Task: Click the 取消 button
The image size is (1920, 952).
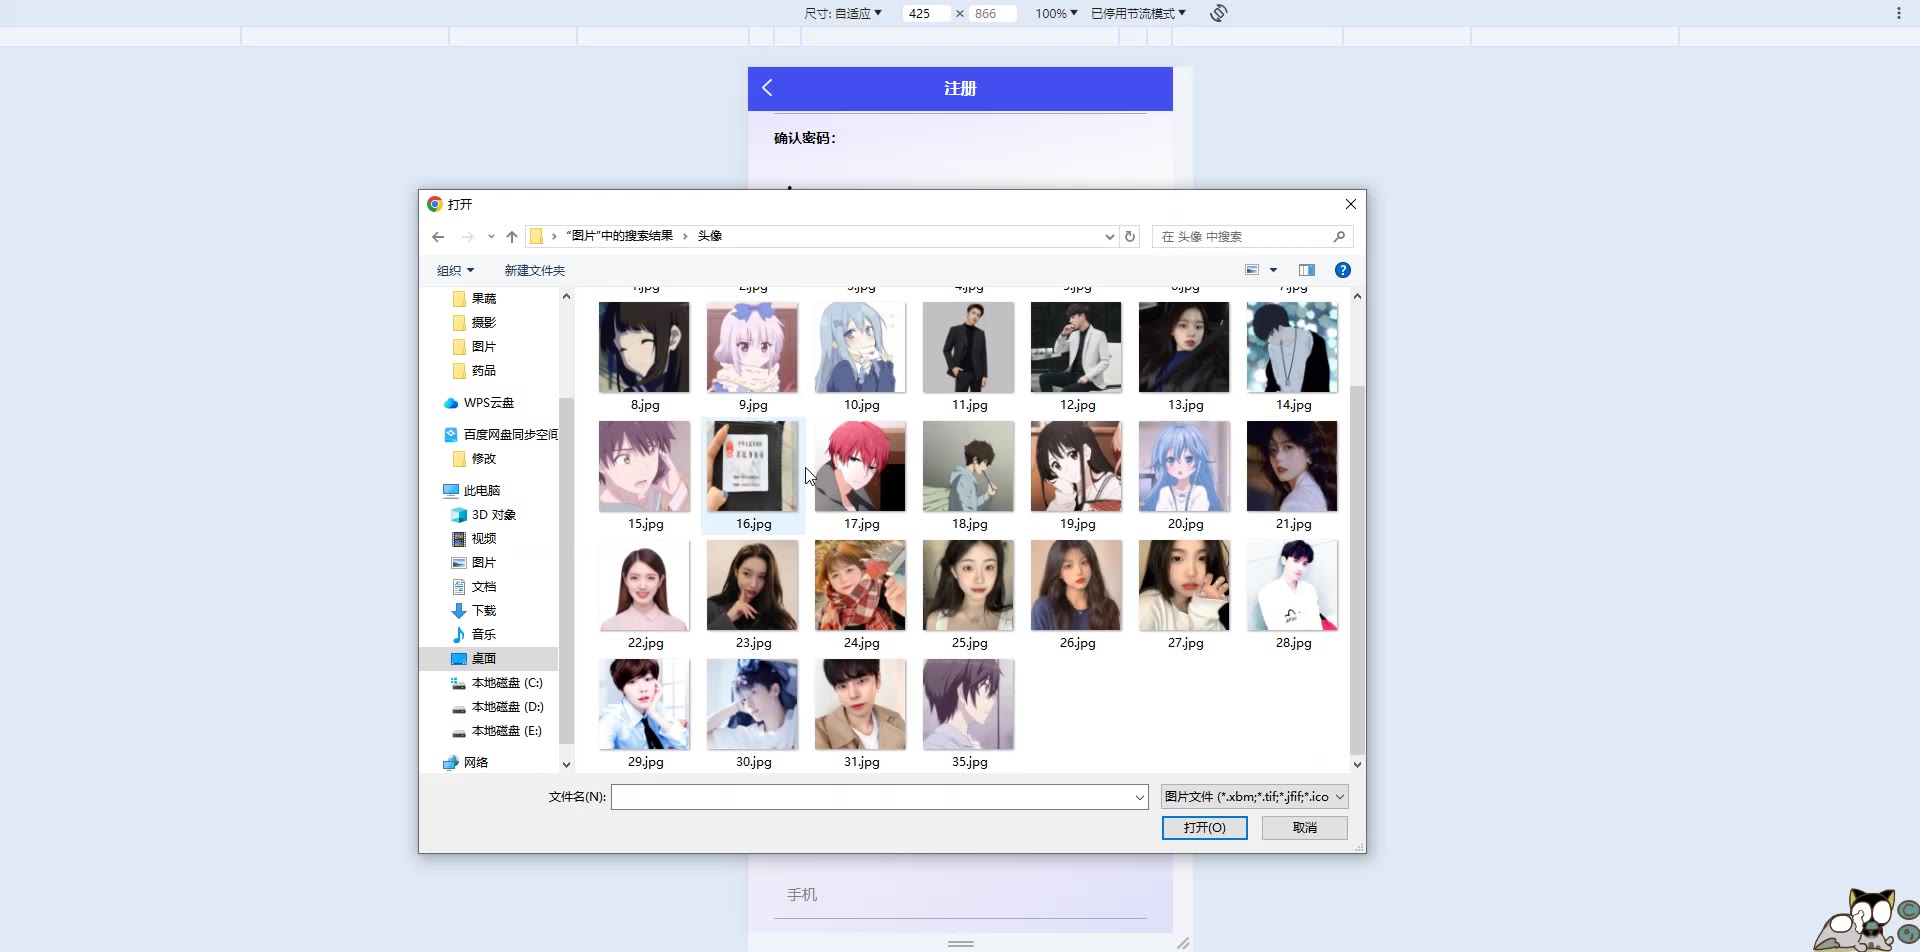Action: 1304,828
